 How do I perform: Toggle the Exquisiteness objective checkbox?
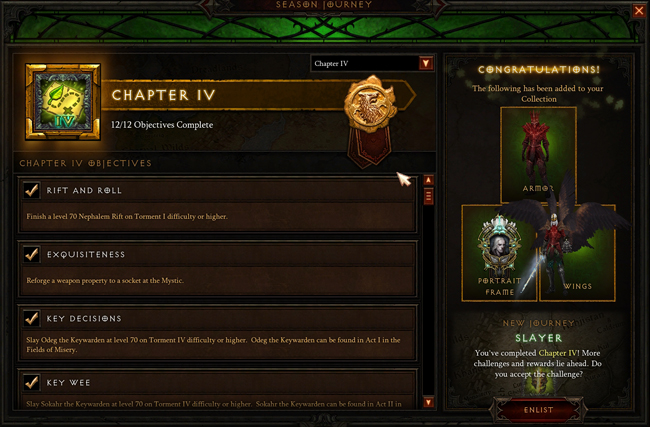[32, 254]
